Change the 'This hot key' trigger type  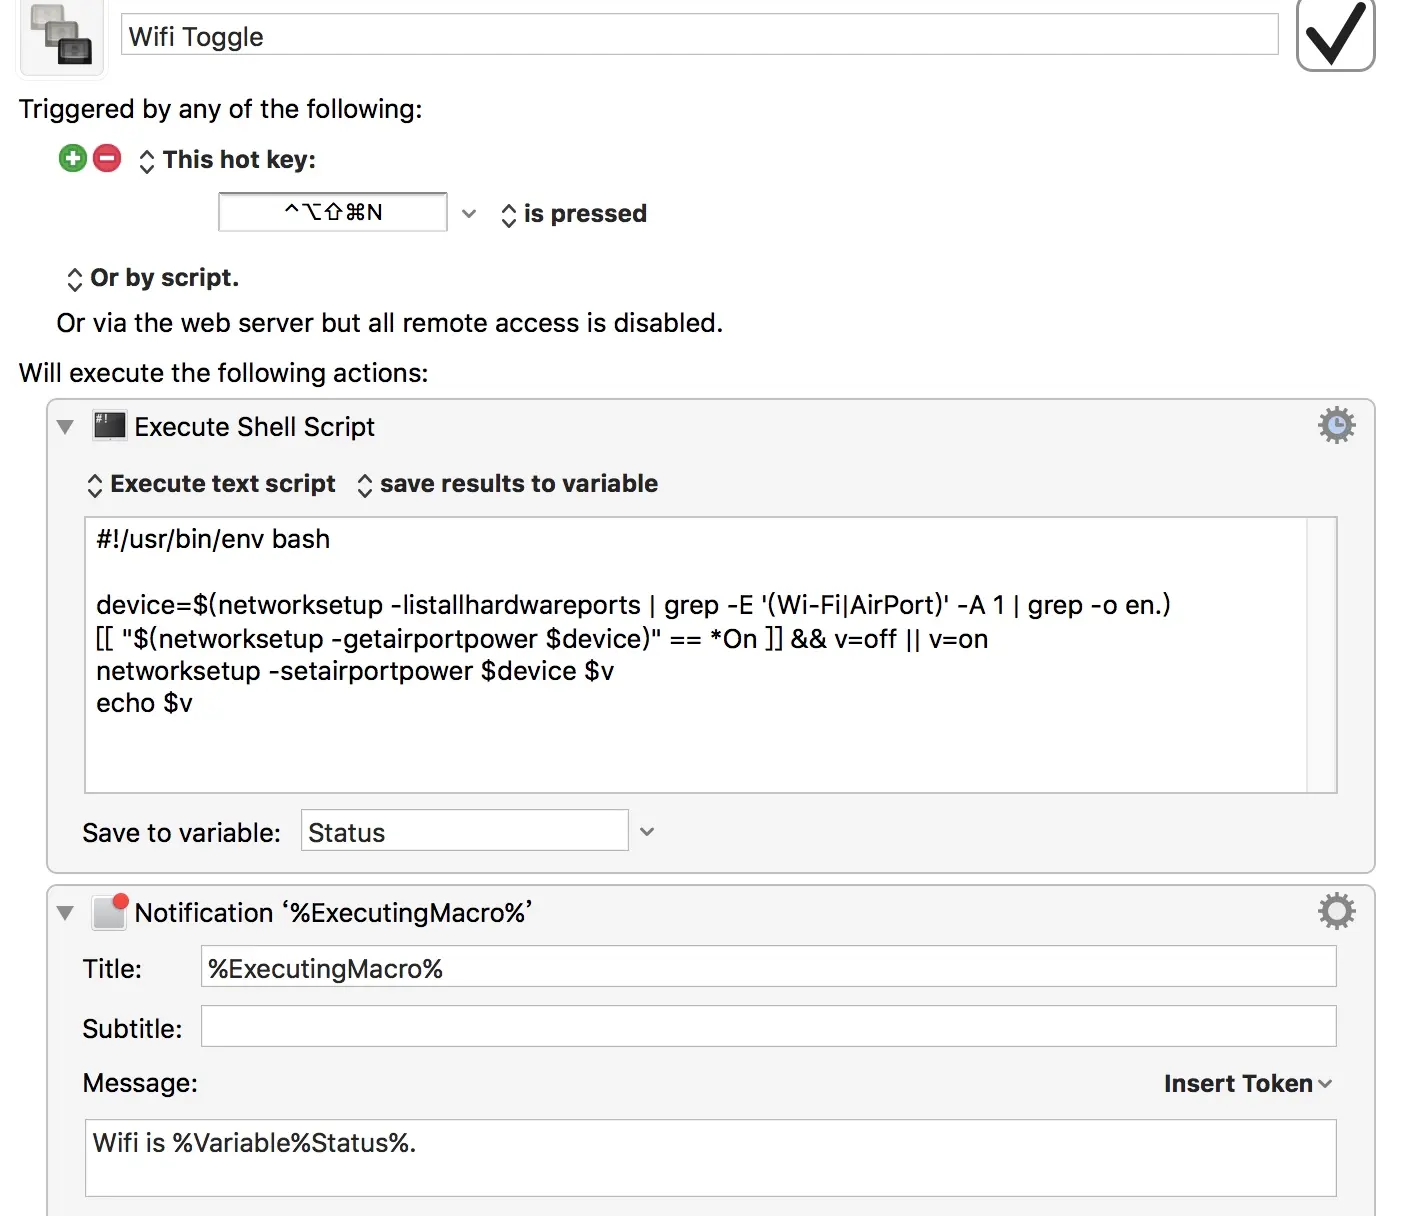228,160
